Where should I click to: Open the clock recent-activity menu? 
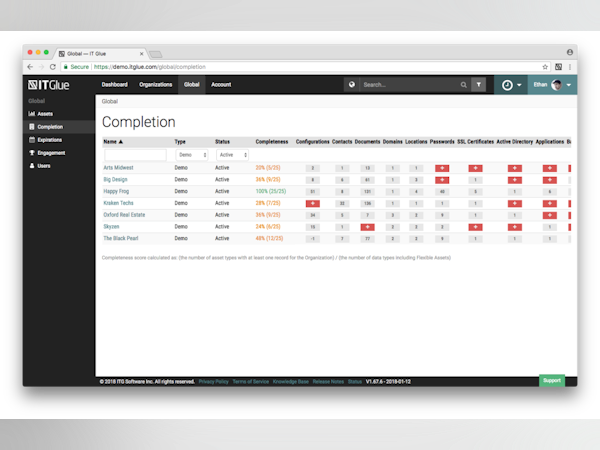[x=511, y=85]
